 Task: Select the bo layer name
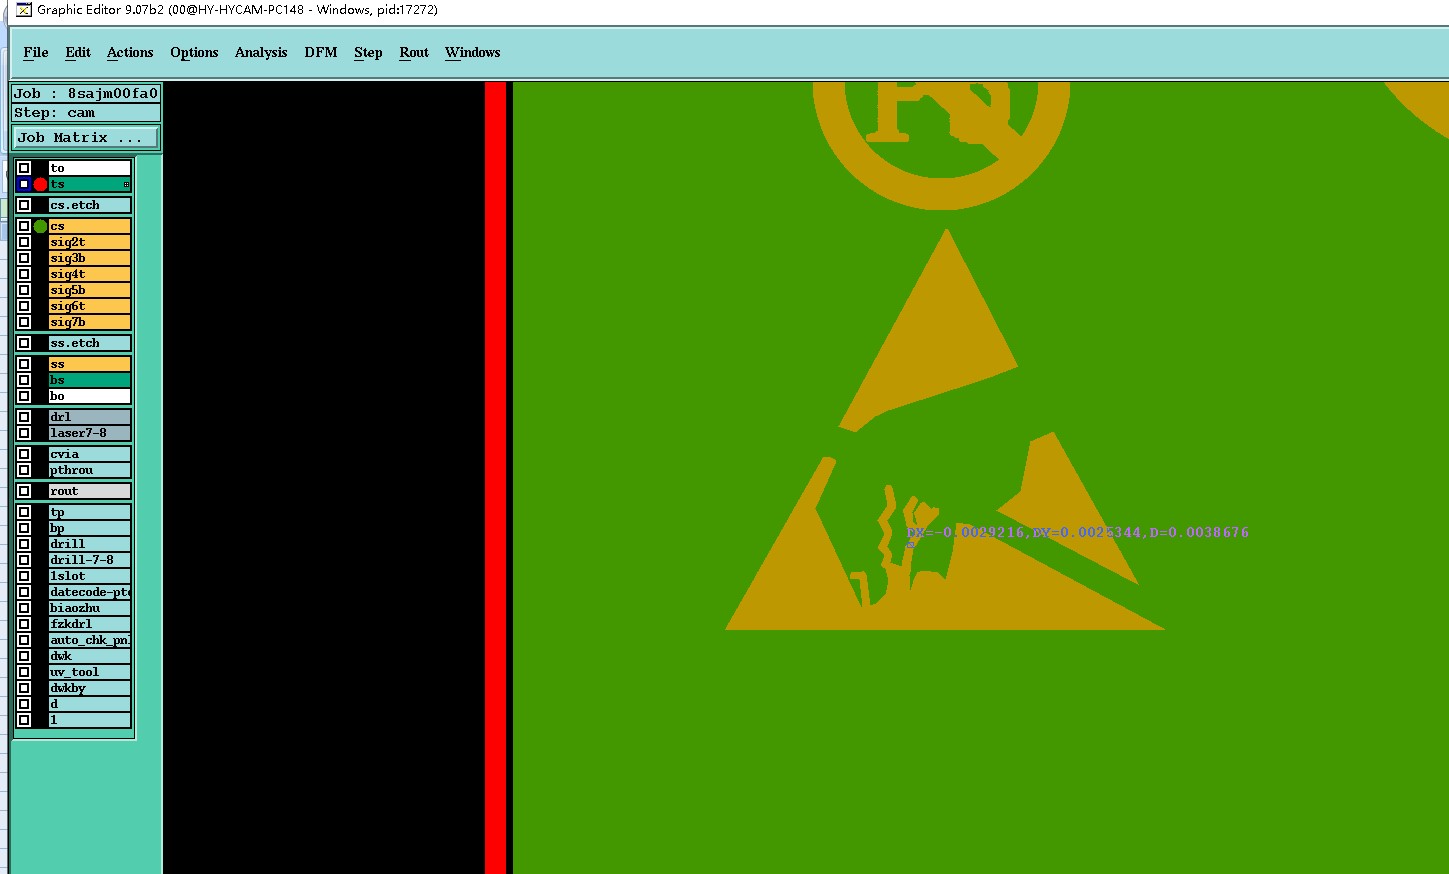click(90, 396)
